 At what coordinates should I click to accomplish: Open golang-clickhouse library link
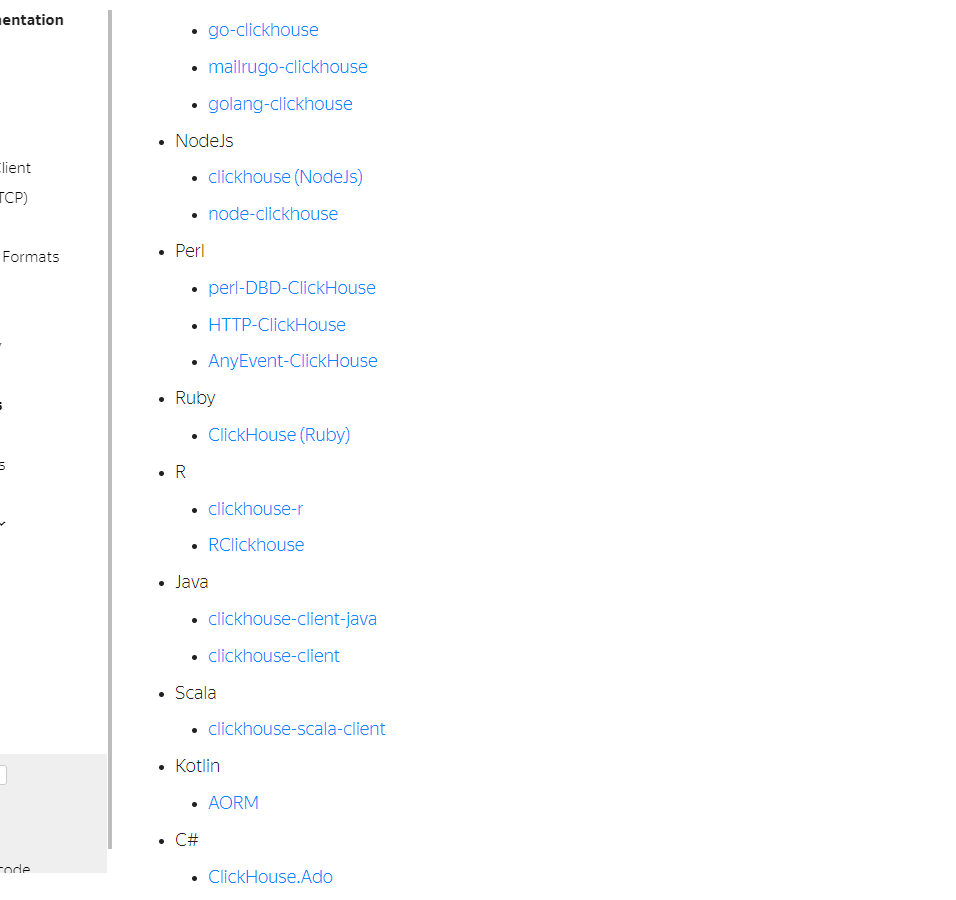click(280, 104)
